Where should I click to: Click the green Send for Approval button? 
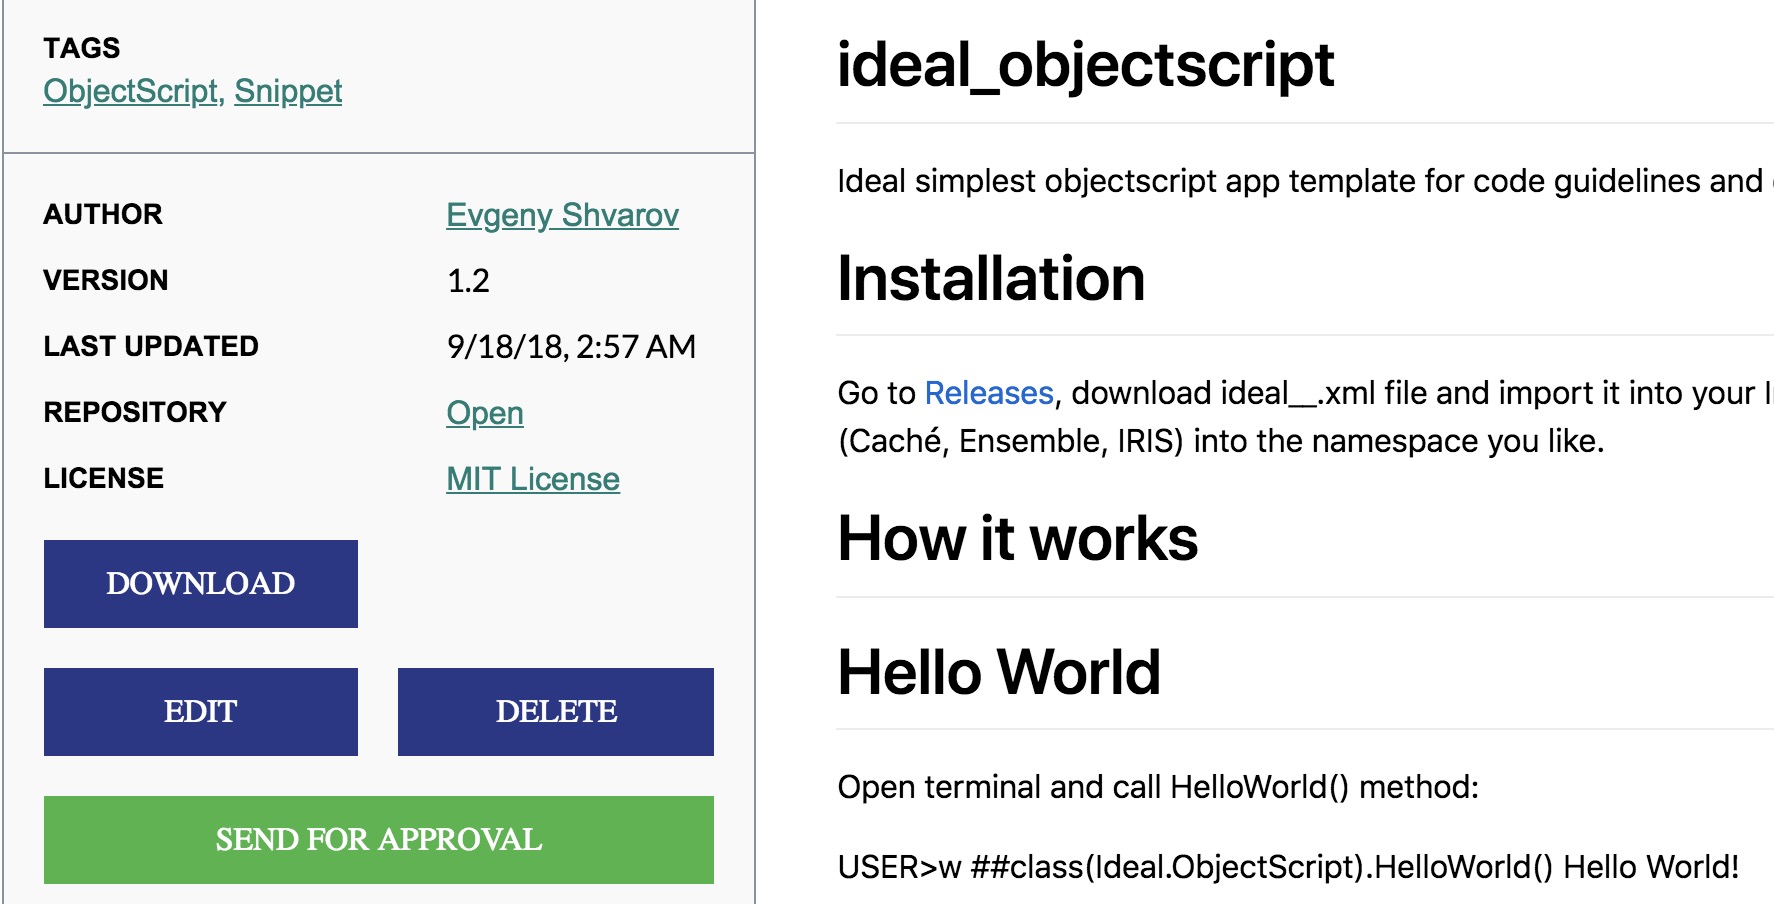pyautogui.click(x=378, y=840)
